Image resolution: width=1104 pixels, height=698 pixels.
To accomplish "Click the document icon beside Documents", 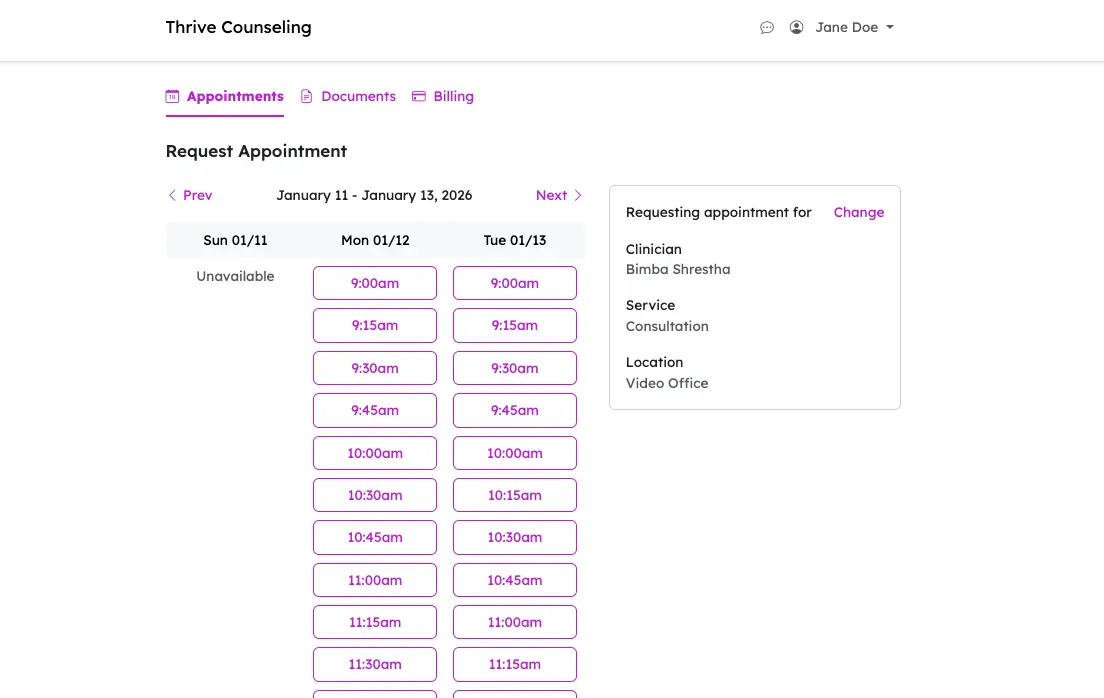I will [307, 97].
